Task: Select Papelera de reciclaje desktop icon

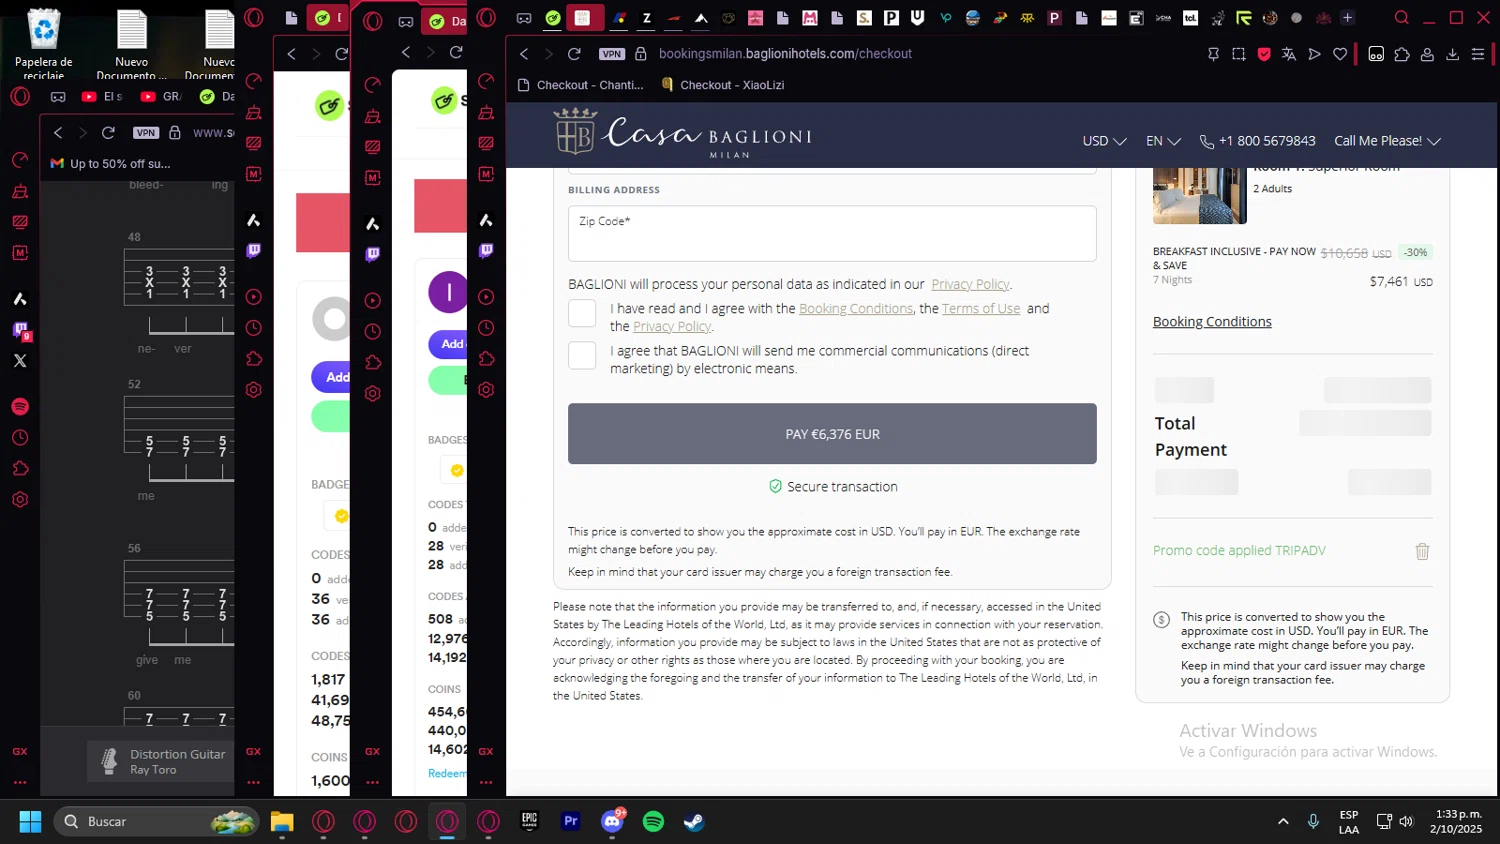Action: tap(43, 45)
